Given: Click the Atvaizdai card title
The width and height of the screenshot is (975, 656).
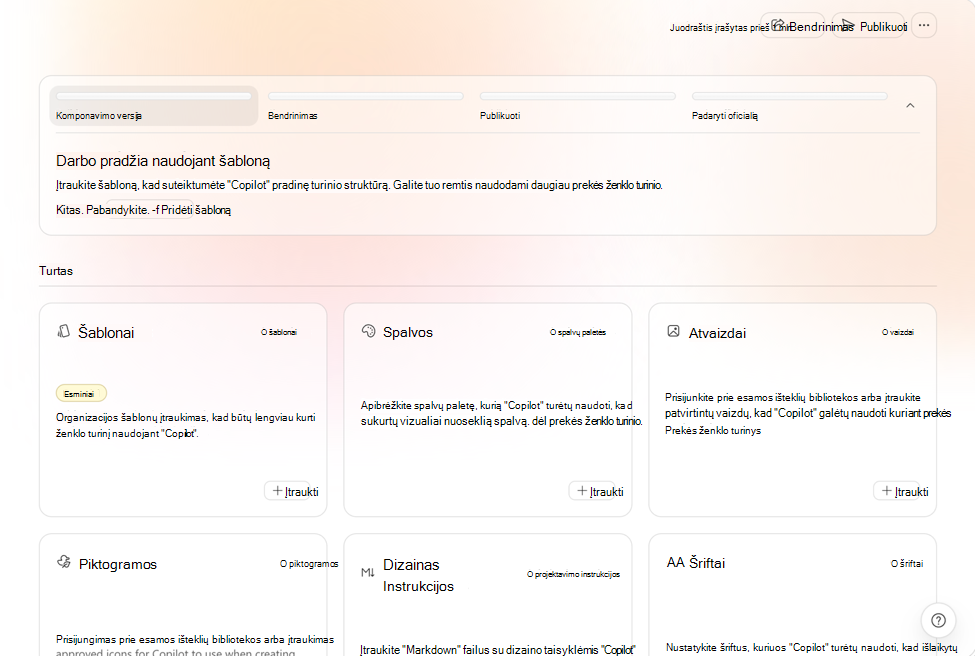Looking at the screenshot, I should pyautogui.click(x=718, y=333).
